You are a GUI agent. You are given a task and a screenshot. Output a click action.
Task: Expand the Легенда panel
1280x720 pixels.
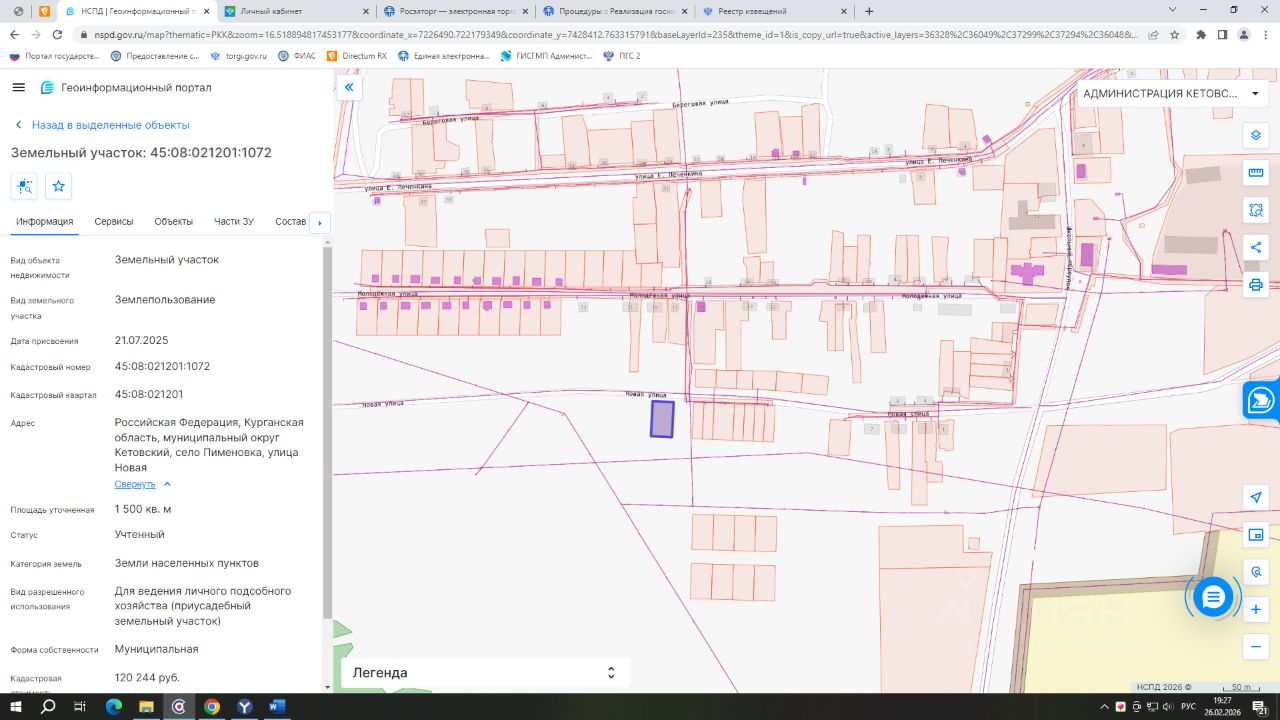click(611, 673)
